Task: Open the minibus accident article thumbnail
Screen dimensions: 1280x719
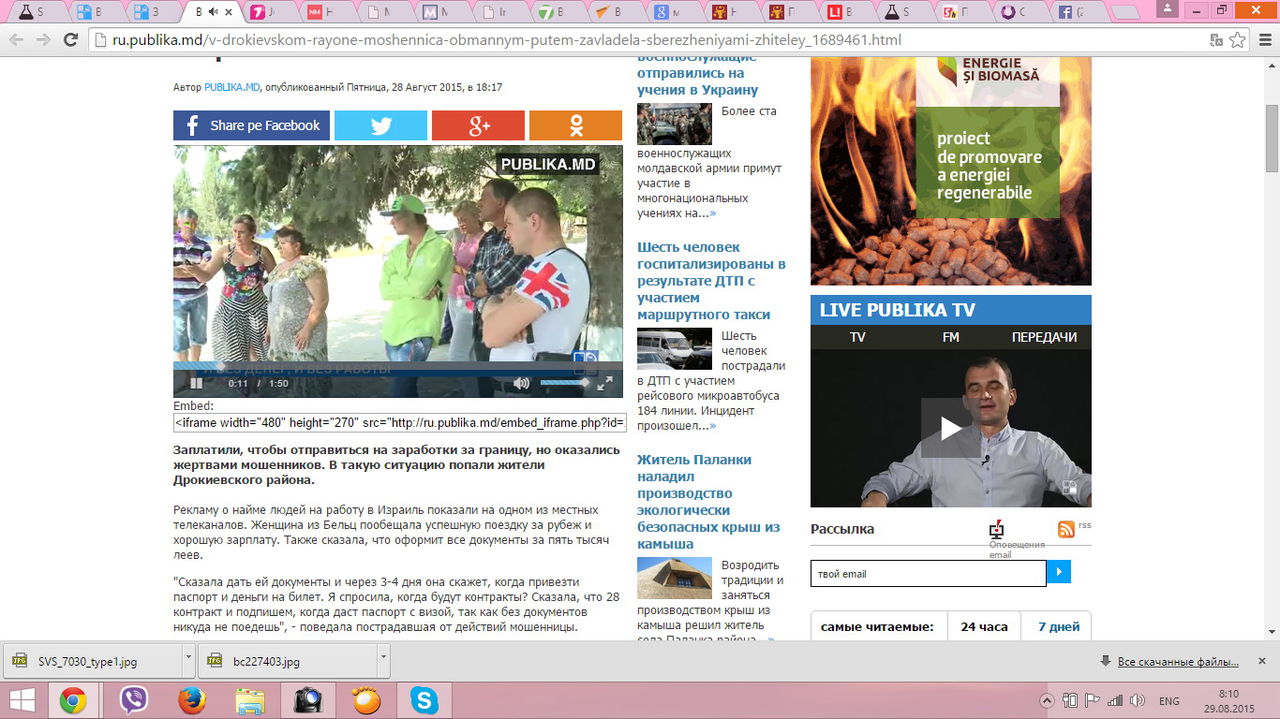Action: coord(674,349)
